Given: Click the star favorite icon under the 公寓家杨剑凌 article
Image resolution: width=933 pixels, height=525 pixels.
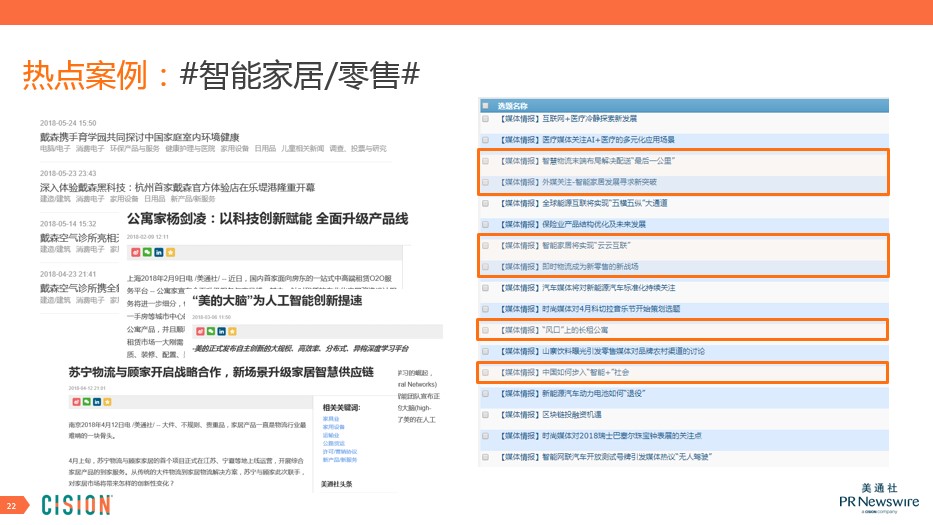Looking at the screenshot, I should [x=171, y=252].
